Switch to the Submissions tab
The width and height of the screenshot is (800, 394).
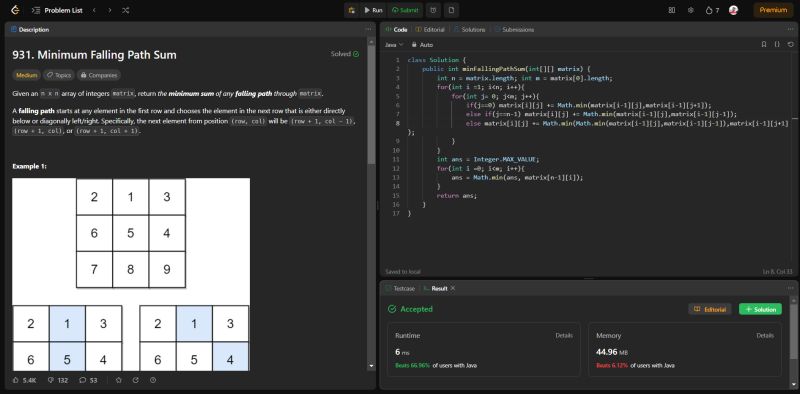pyautogui.click(x=514, y=30)
